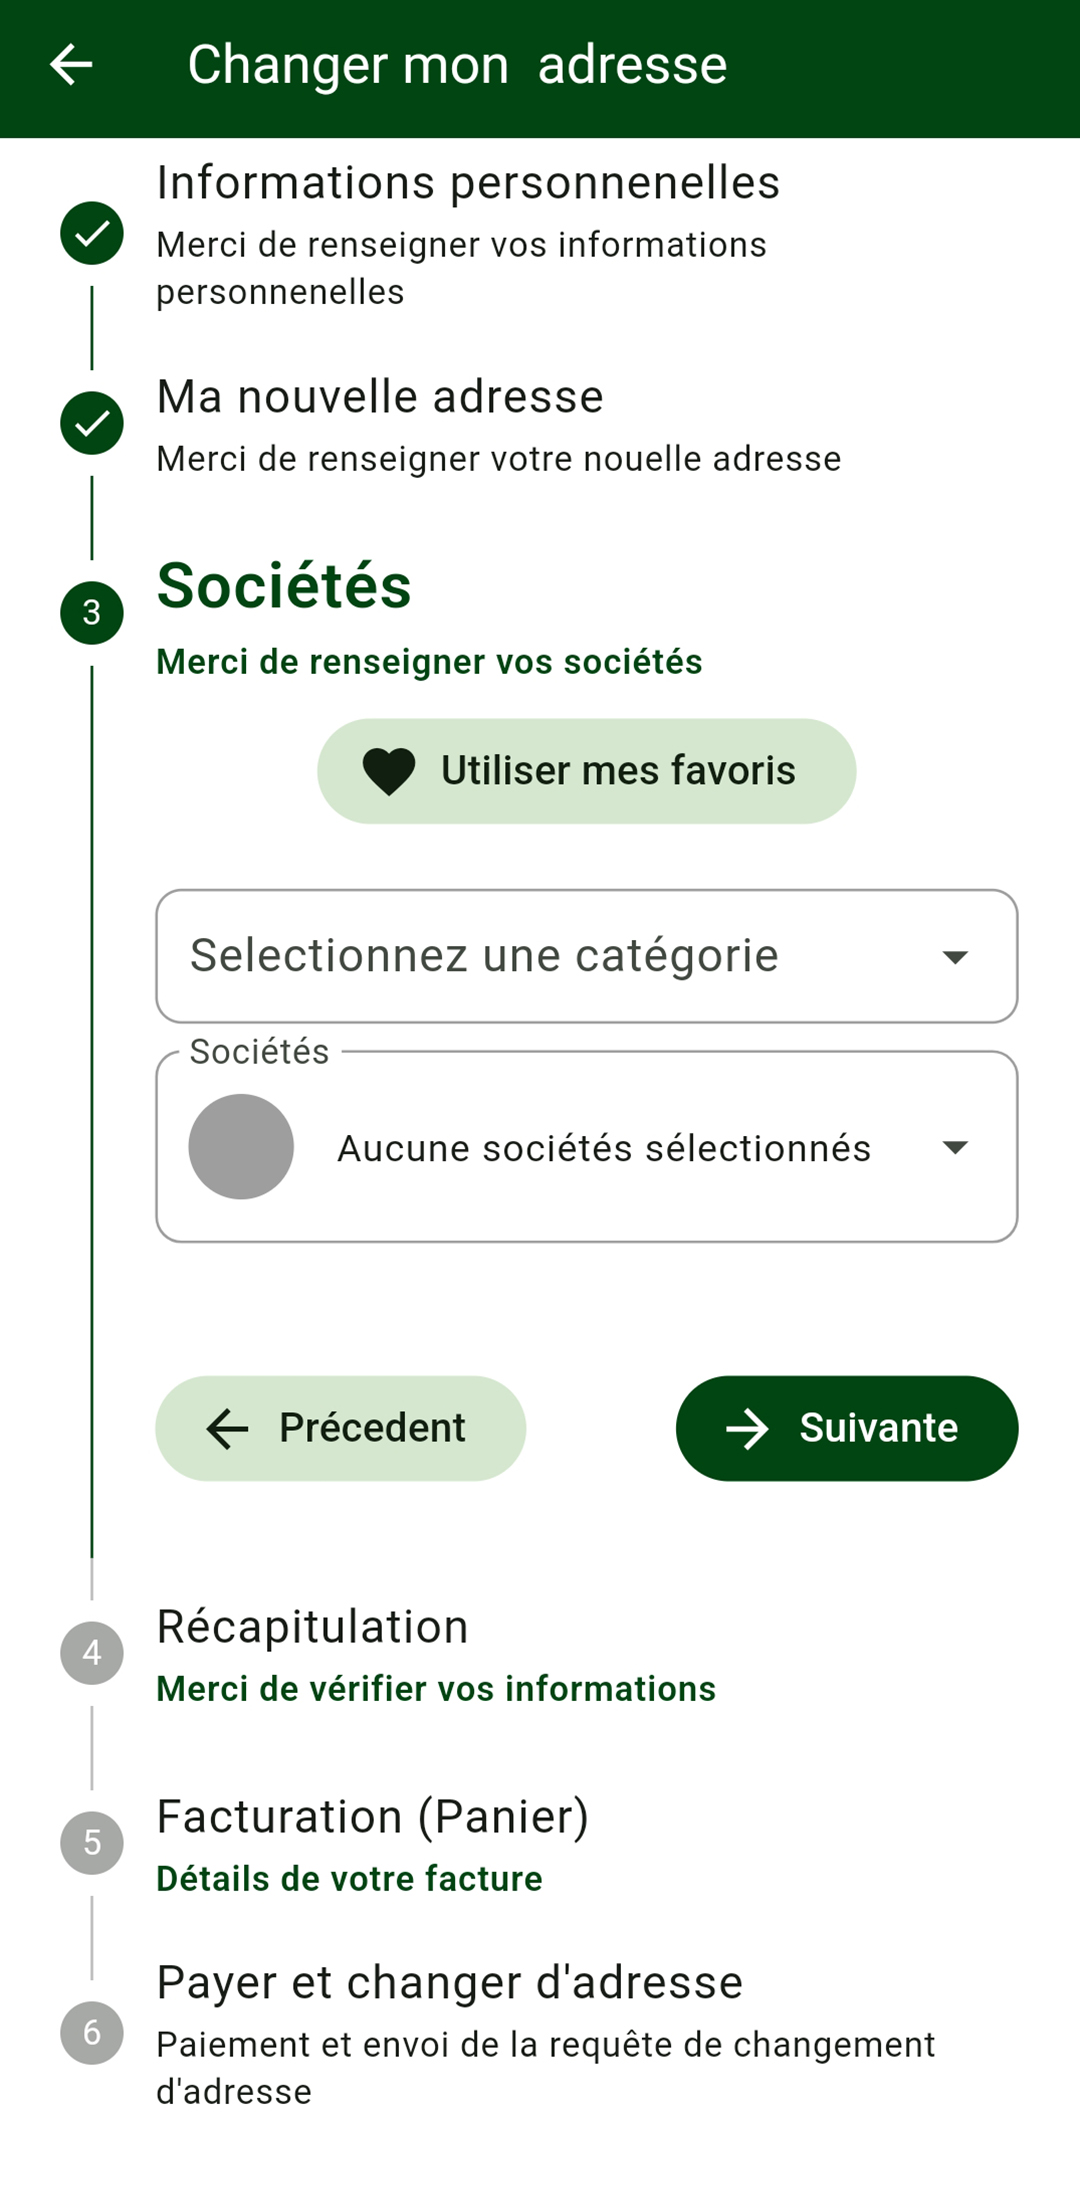Expand the Sociétés dropdown arrow

click(x=955, y=1147)
